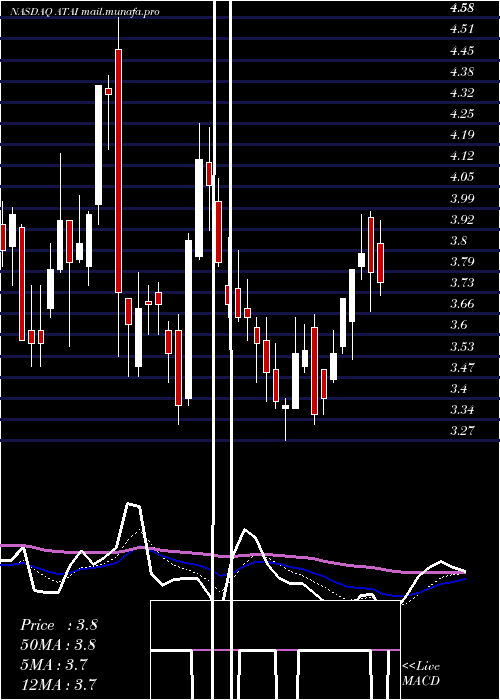Select the last red candlestick in the chart
This screenshot has height=700, width=500.
pos(380,263)
